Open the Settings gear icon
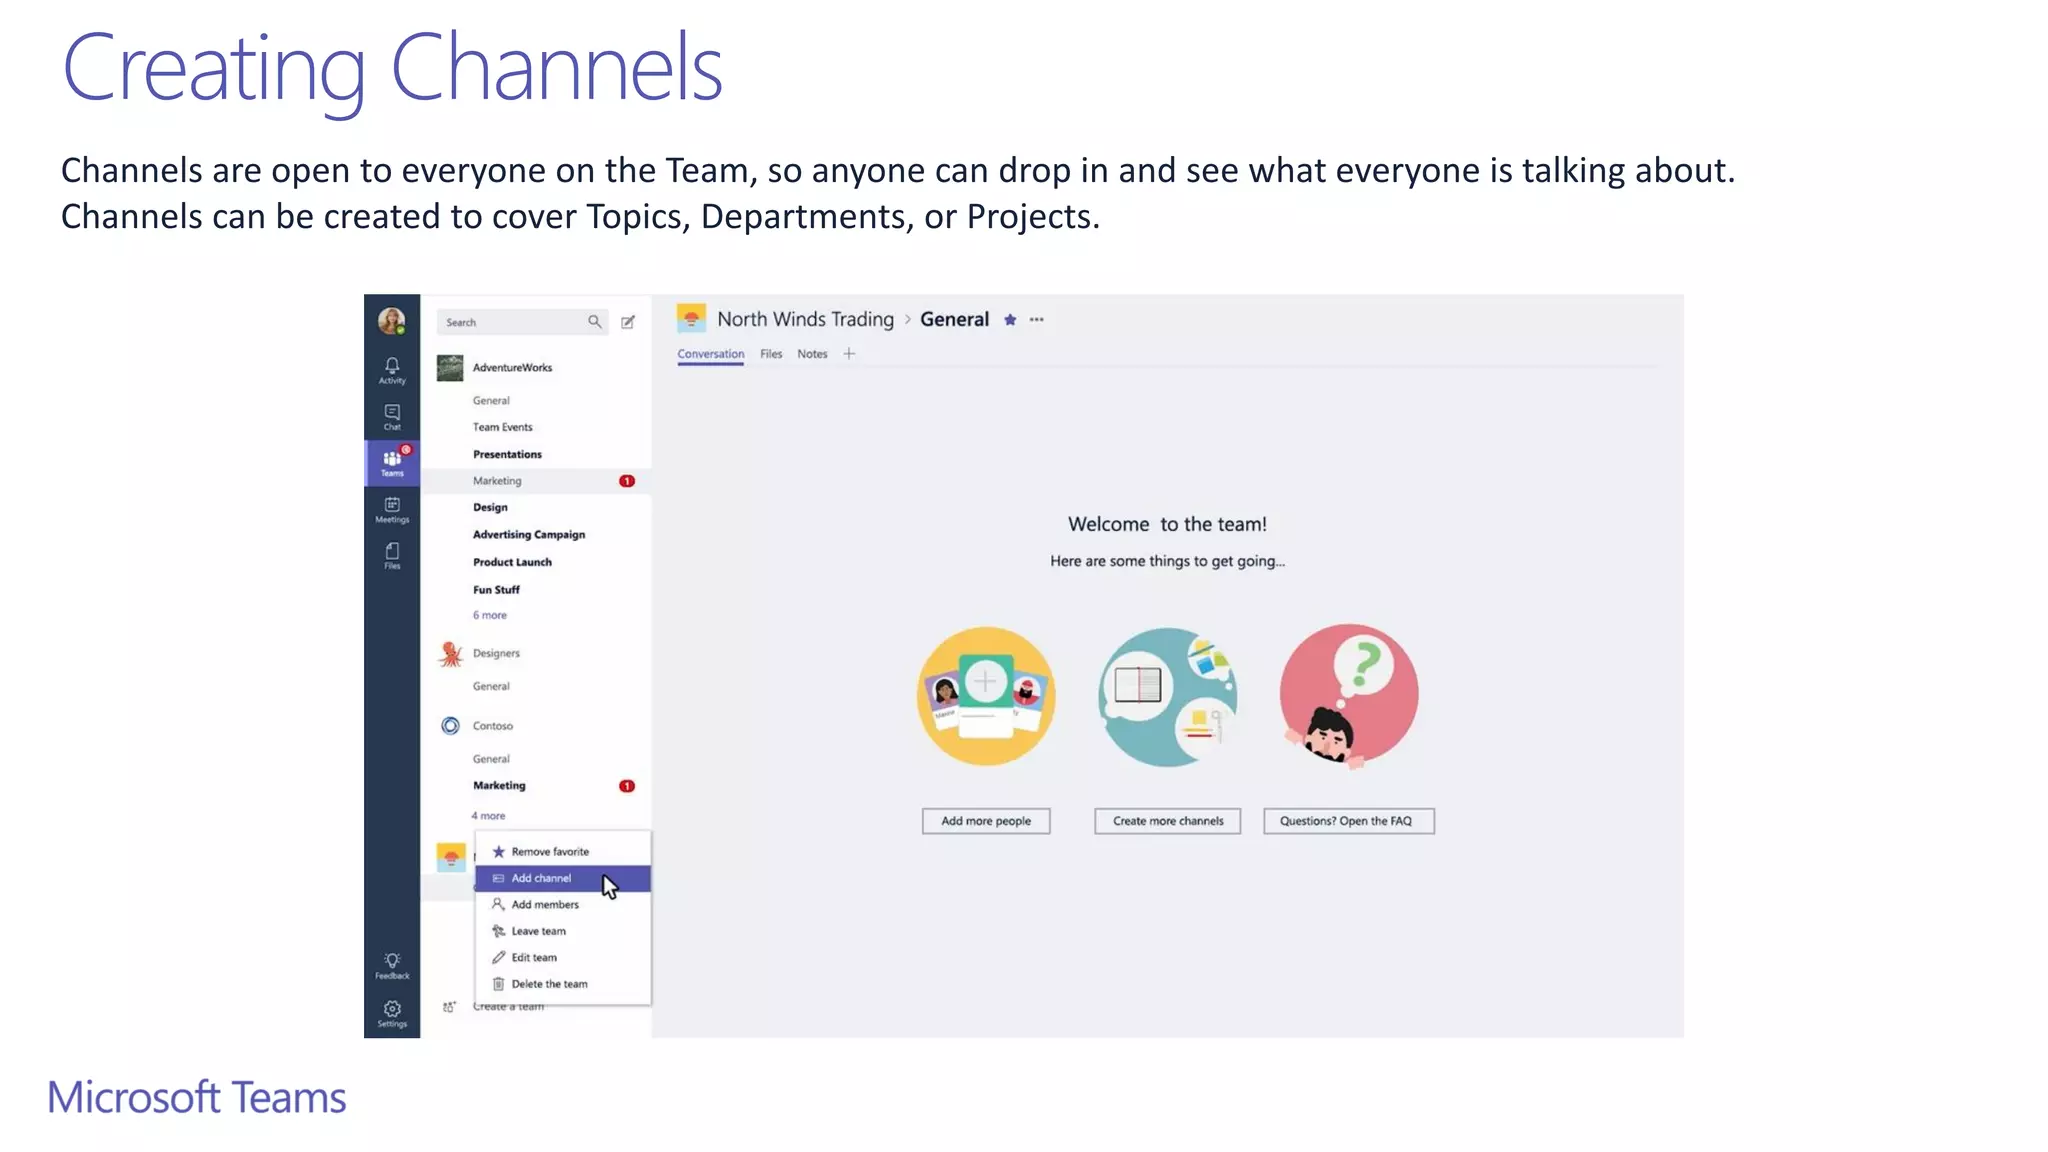This screenshot has height=1152, width=2048. coord(392,1013)
